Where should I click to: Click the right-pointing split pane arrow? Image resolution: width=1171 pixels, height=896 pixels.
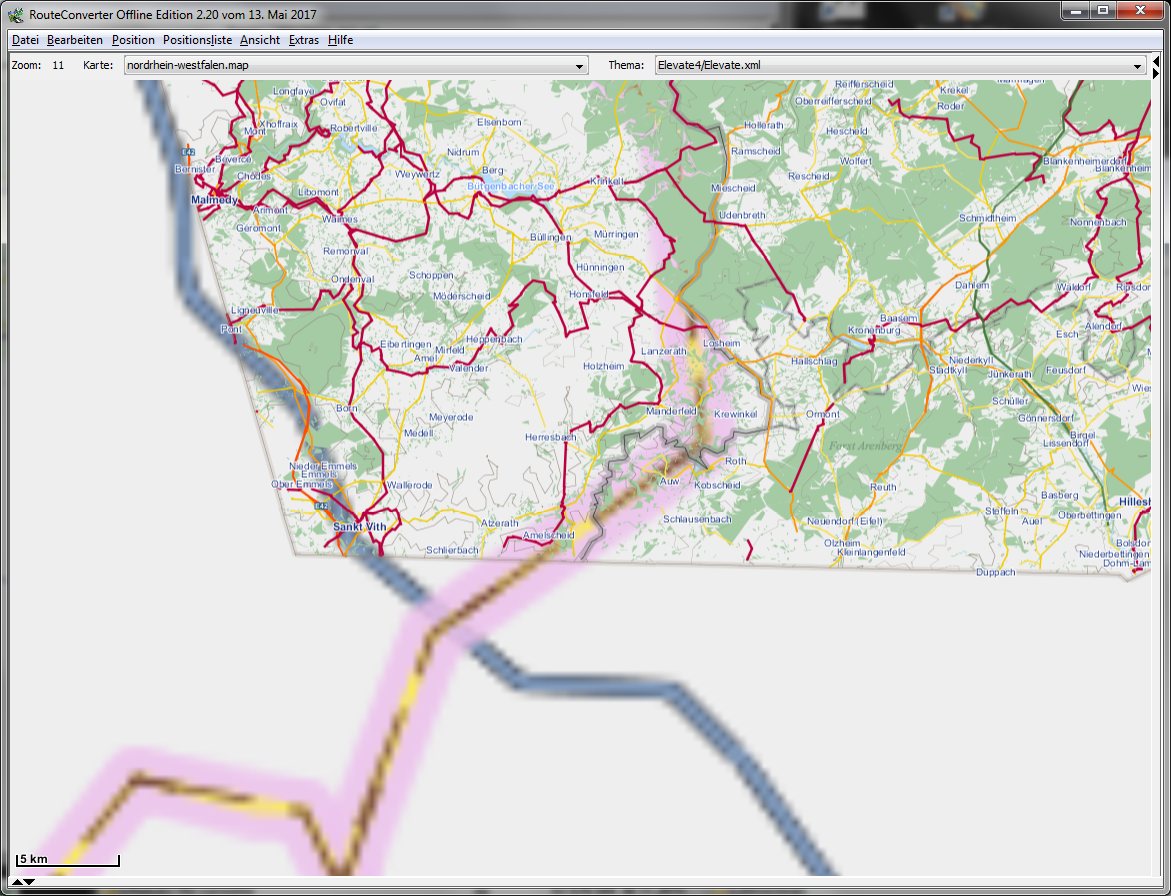pos(1156,73)
